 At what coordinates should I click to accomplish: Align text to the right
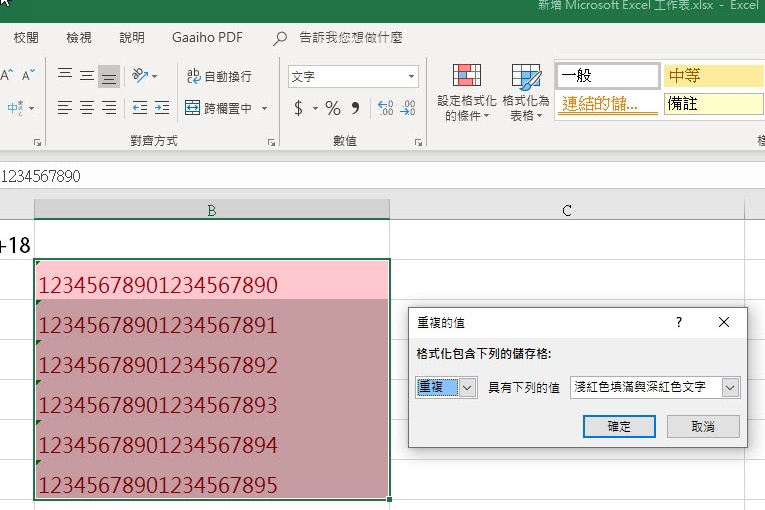pyautogui.click(x=108, y=107)
